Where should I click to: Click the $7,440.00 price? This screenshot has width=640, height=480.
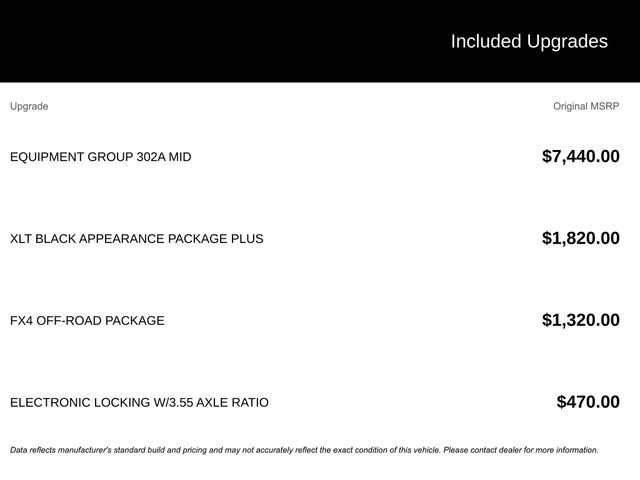click(580, 156)
